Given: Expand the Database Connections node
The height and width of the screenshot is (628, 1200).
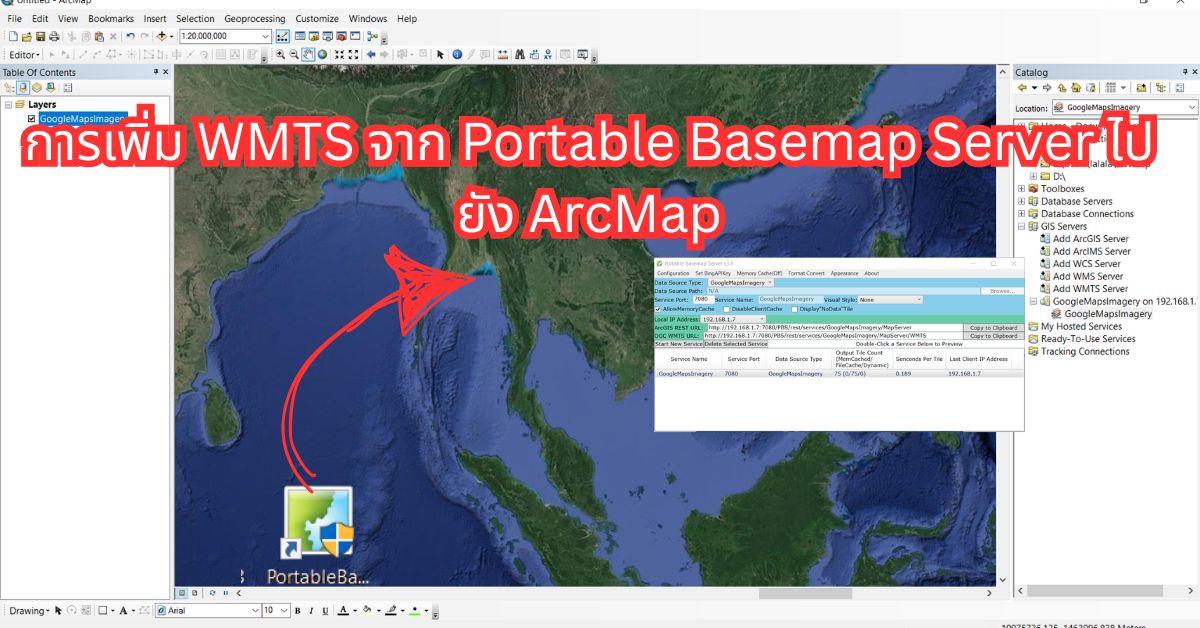Looking at the screenshot, I should [1021, 213].
